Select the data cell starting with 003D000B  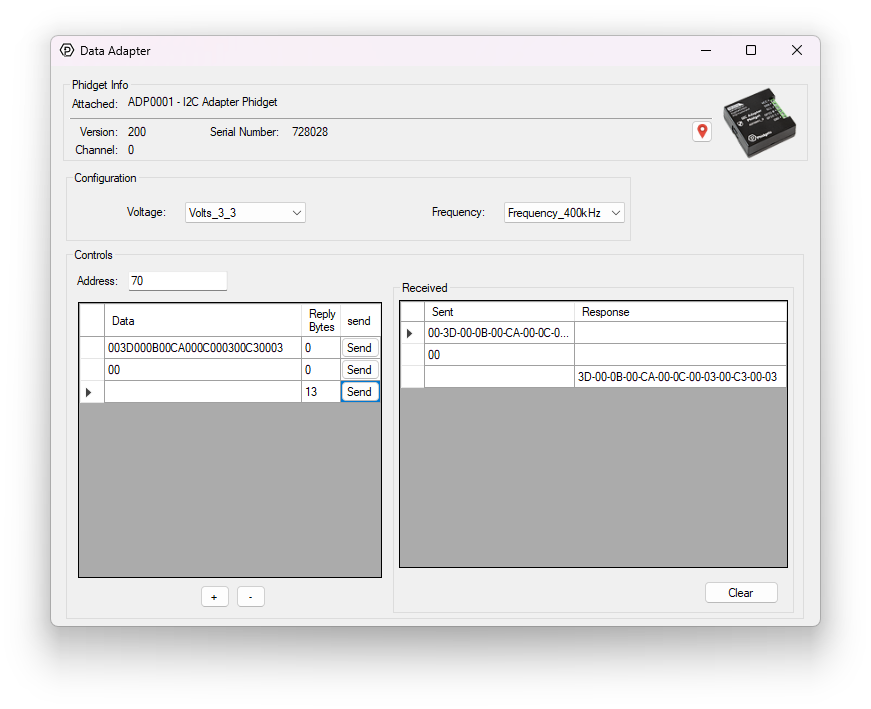click(202, 348)
